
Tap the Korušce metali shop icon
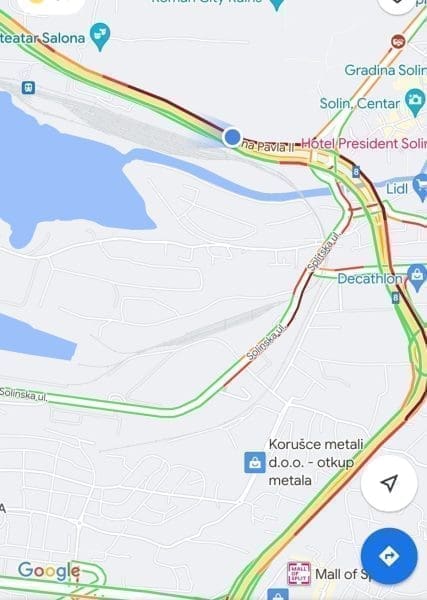255,463
